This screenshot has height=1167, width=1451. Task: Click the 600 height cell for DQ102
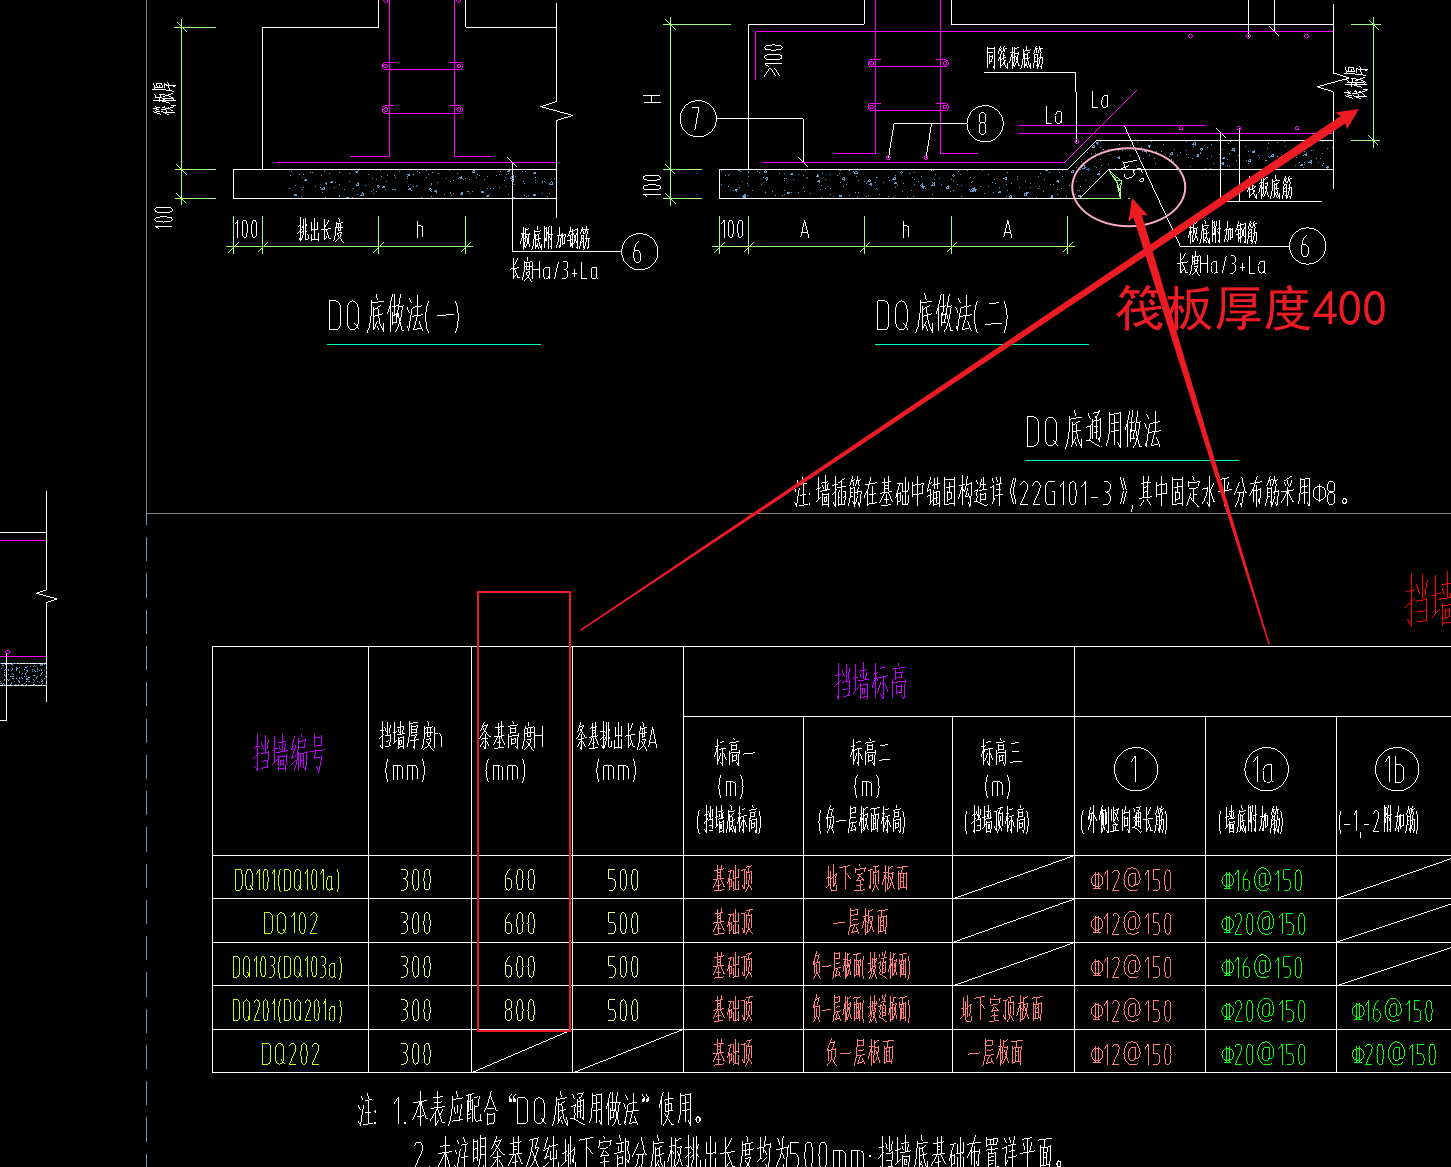click(520, 923)
